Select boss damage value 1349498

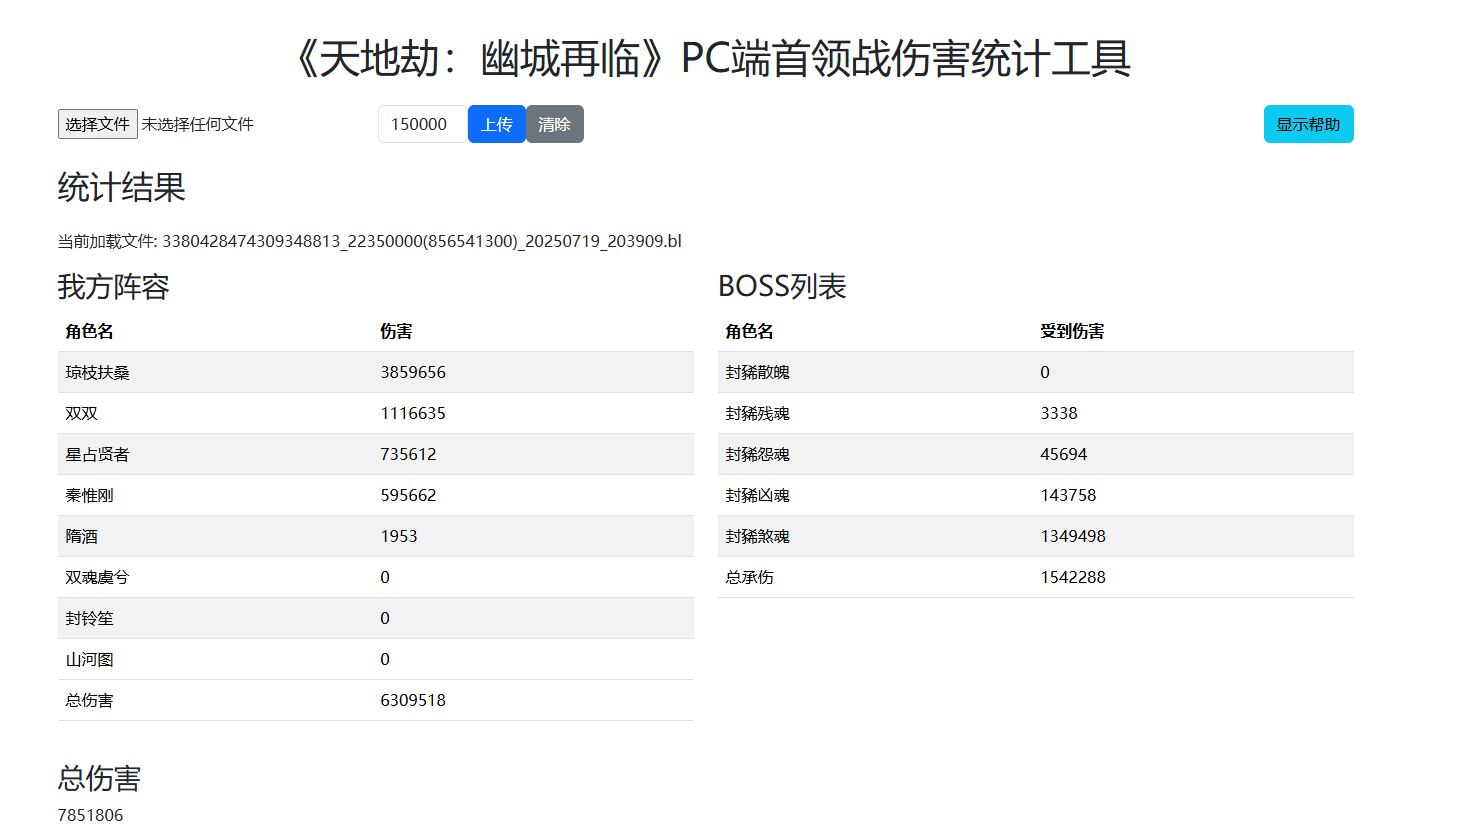(x=1073, y=536)
